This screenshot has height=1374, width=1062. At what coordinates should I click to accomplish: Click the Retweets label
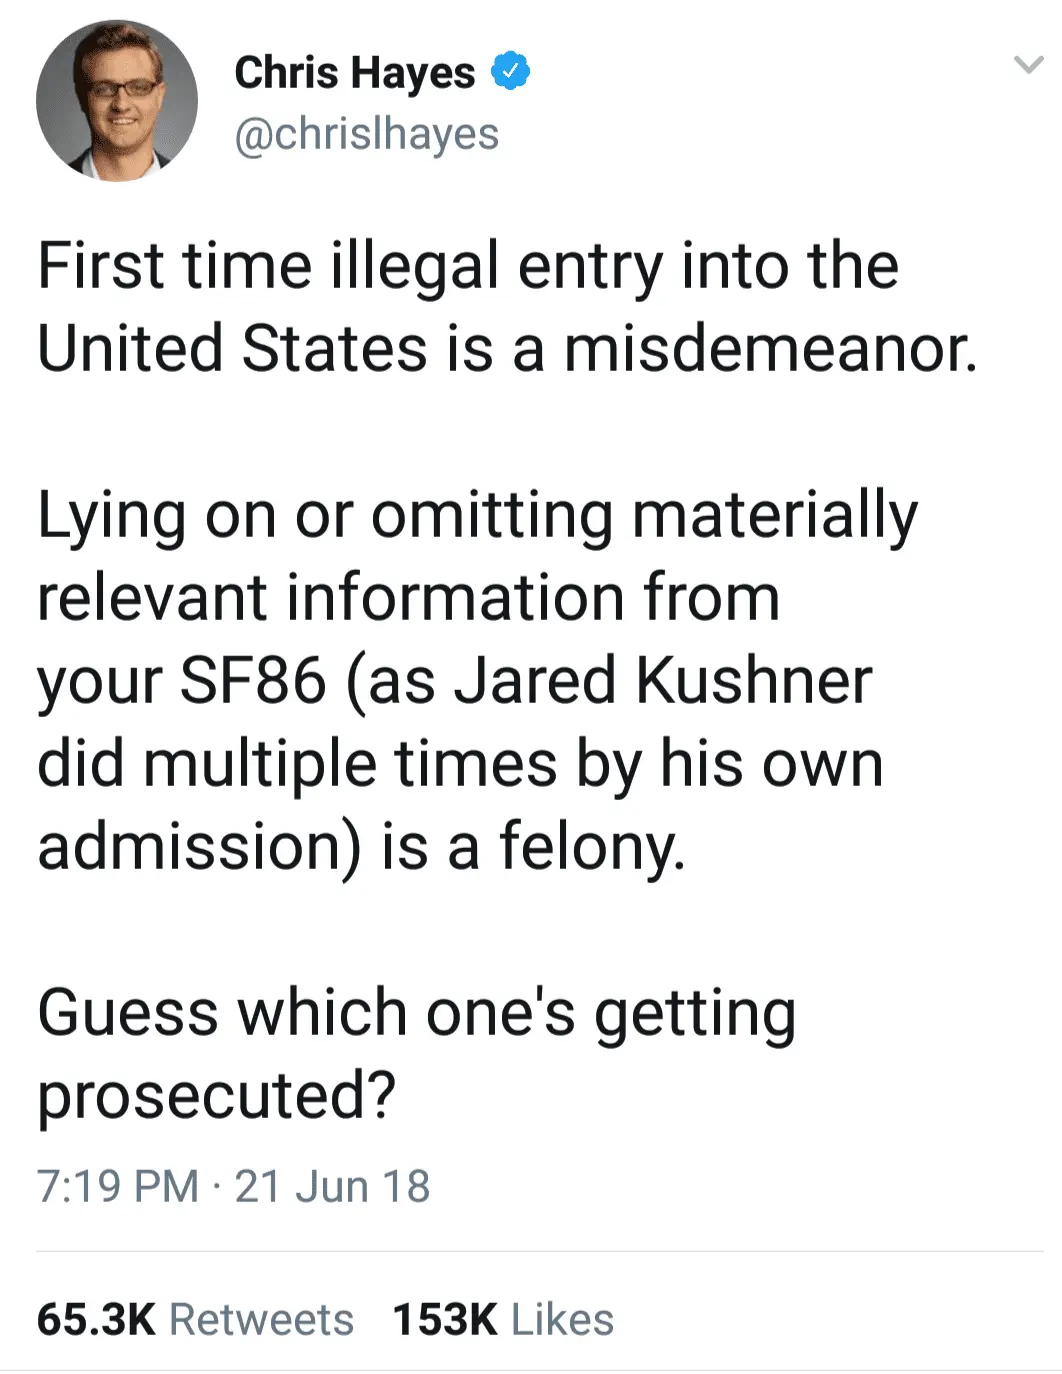point(261,1319)
